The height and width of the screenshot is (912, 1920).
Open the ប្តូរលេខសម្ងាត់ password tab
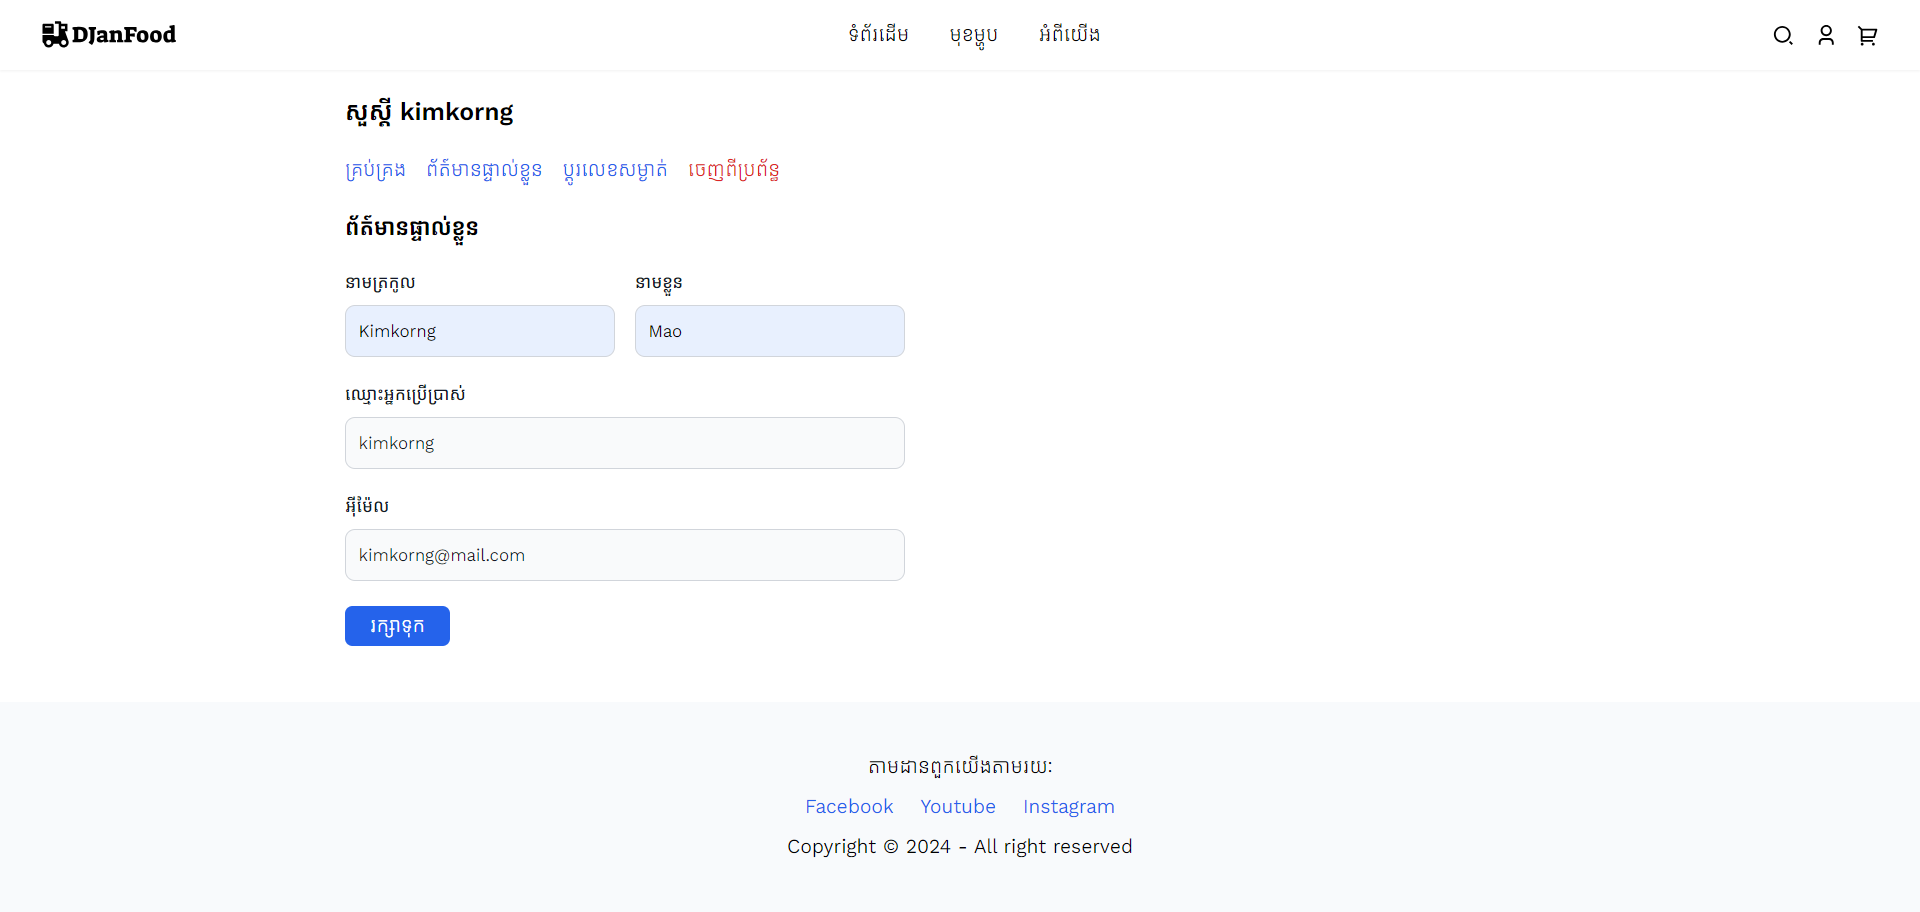click(615, 170)
